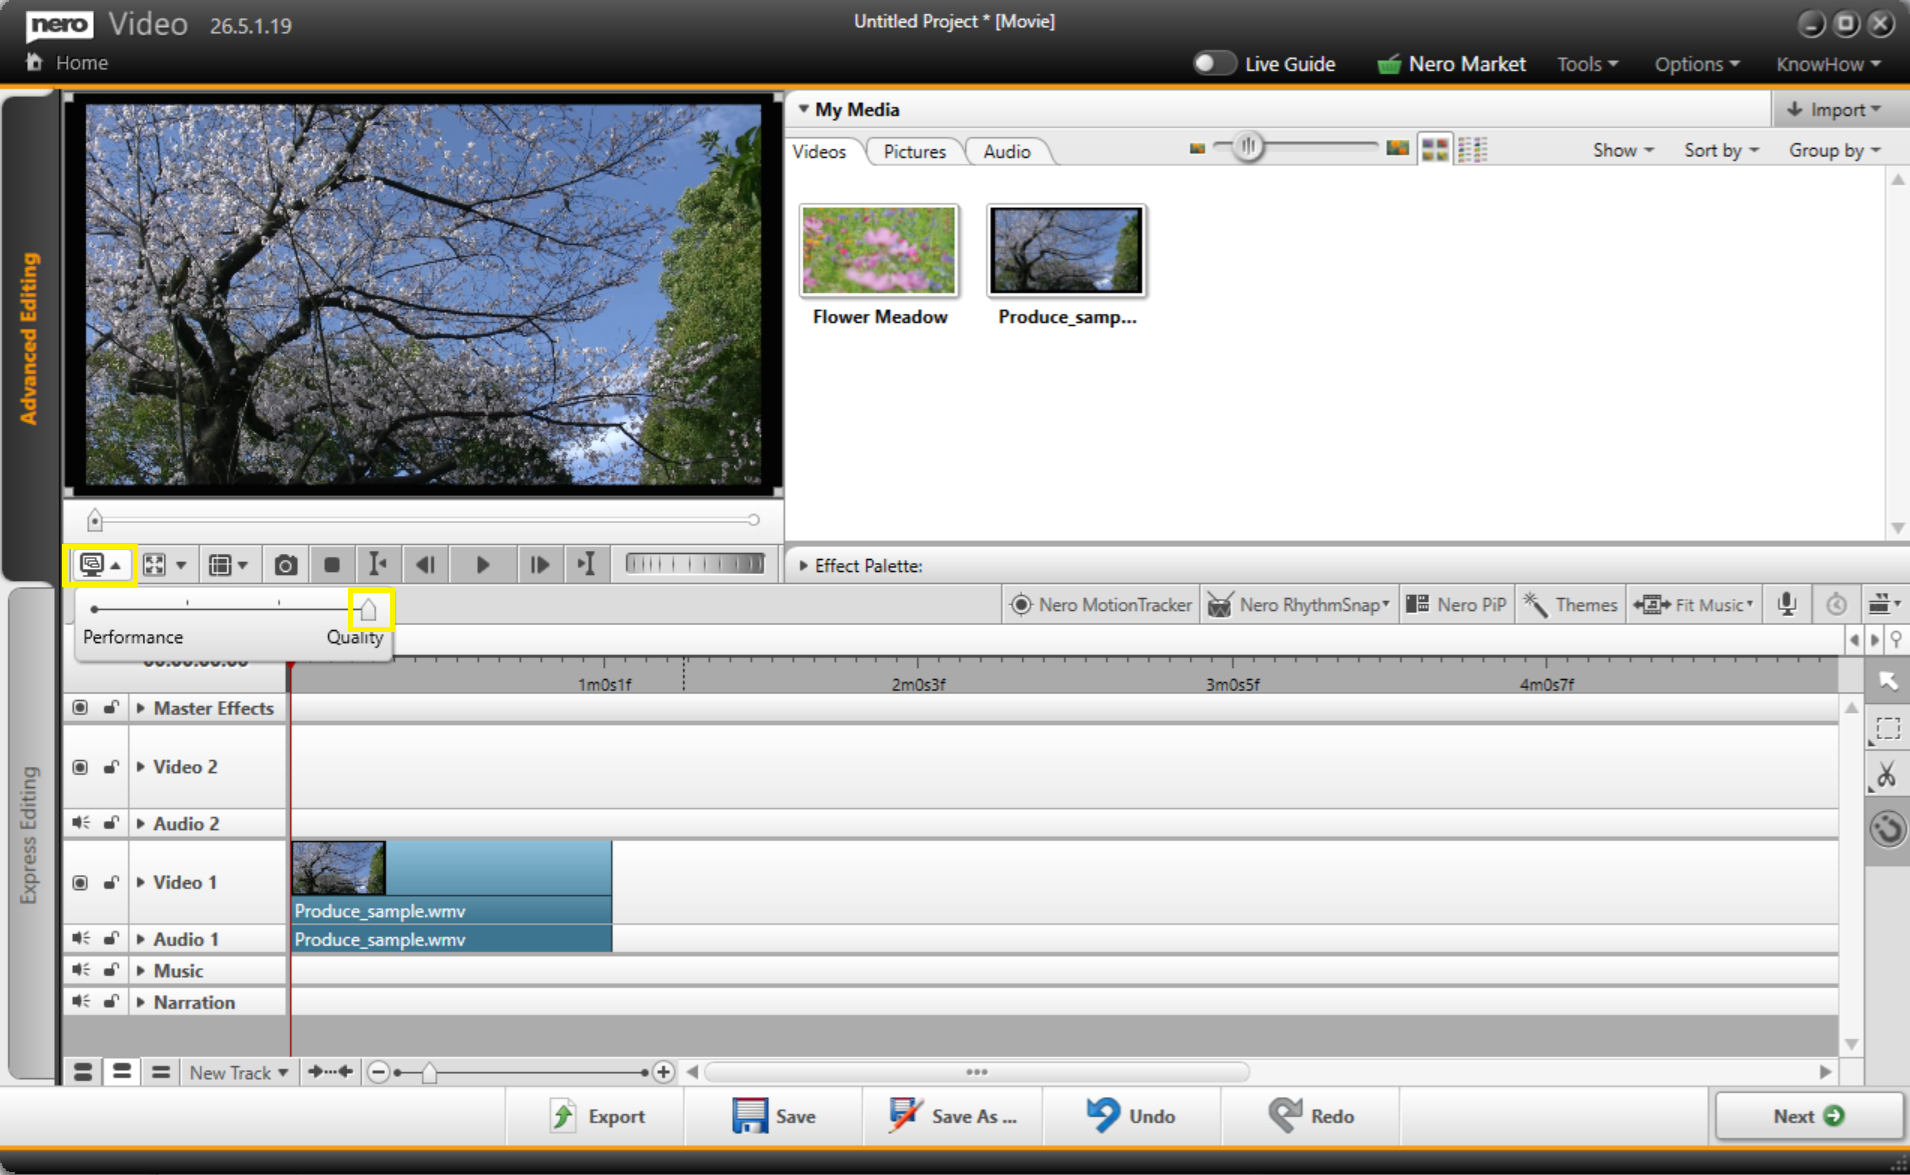This screenshot has height=1175, width=1910.
Task: Expand the Video 2 track
Action: 141,767
